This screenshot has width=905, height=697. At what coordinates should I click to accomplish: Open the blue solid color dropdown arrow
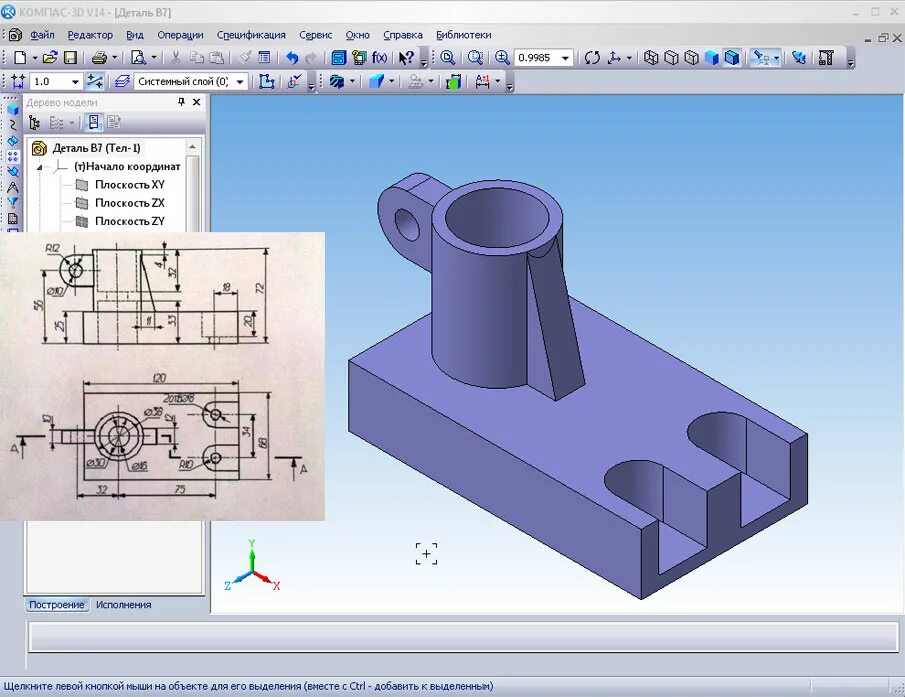pyautogui.click(x=392, y=81)
